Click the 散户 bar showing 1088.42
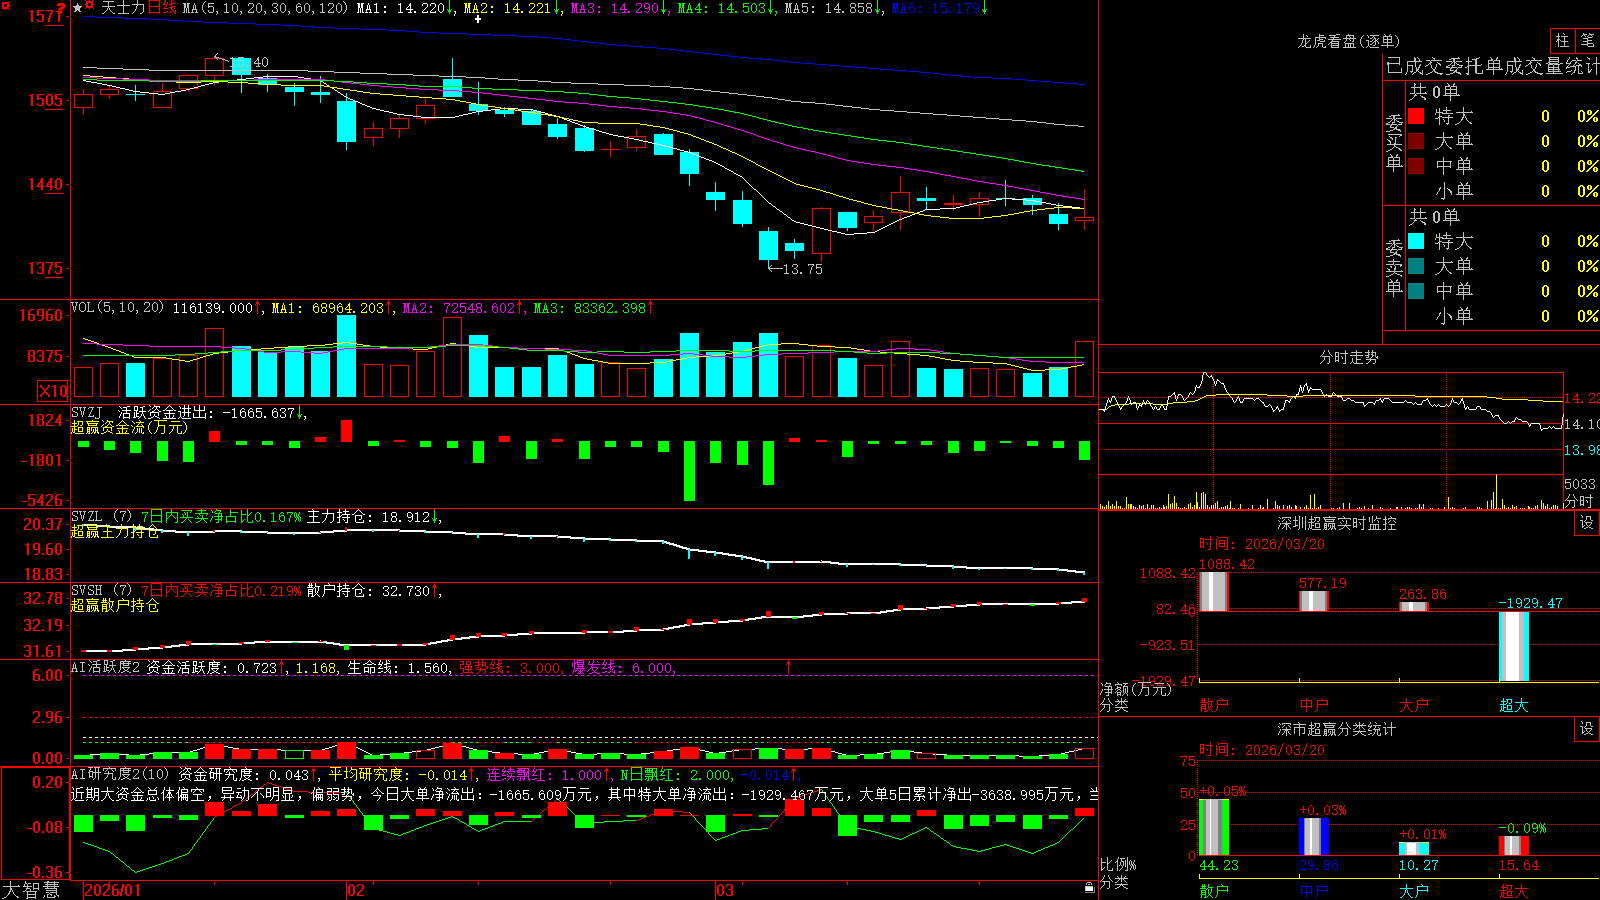 tap(1213, 591)
